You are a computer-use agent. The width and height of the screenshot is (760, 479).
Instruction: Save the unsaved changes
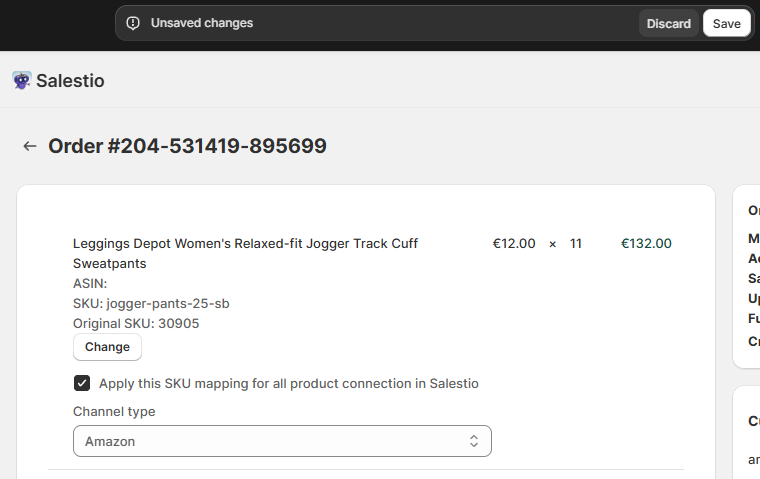(726, 23)
